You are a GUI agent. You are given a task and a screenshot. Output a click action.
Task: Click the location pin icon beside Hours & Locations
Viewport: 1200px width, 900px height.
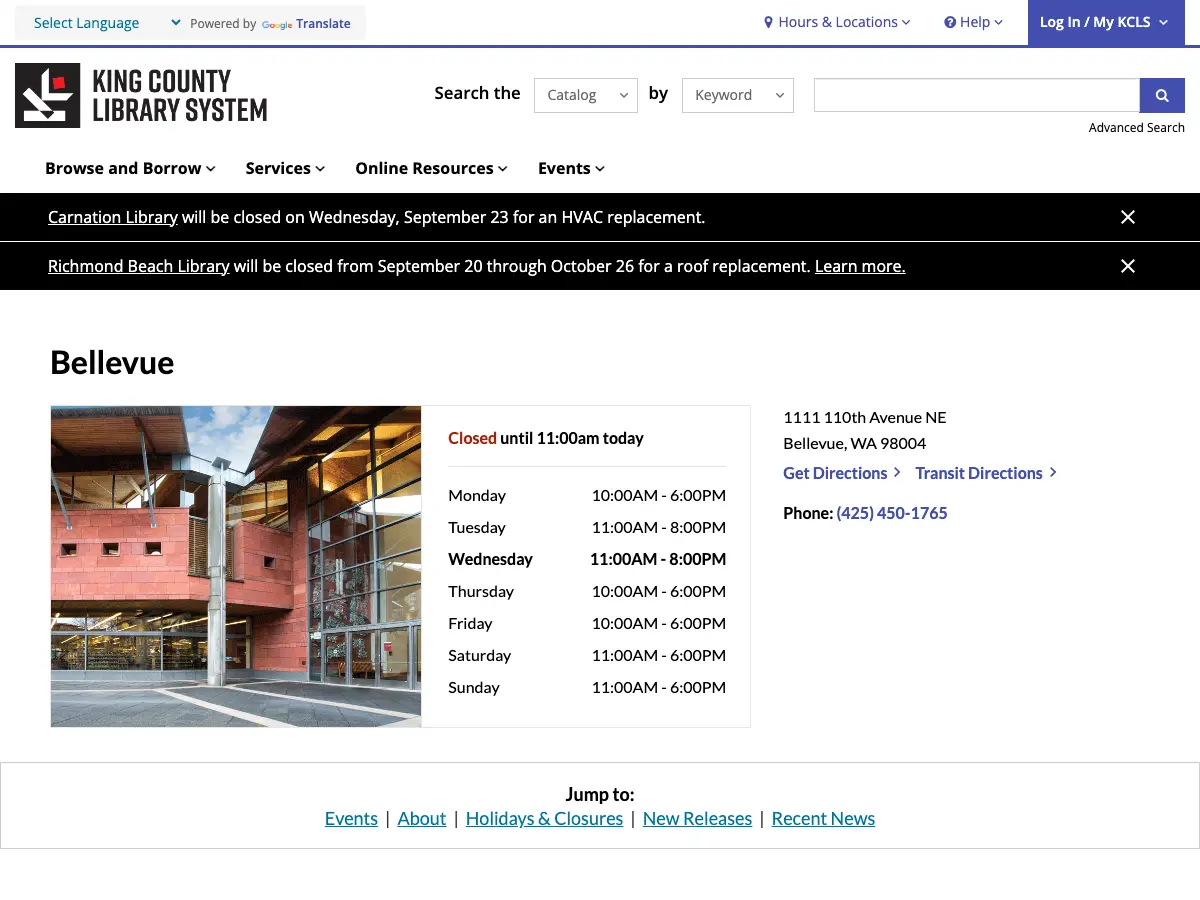click(769, 22)
